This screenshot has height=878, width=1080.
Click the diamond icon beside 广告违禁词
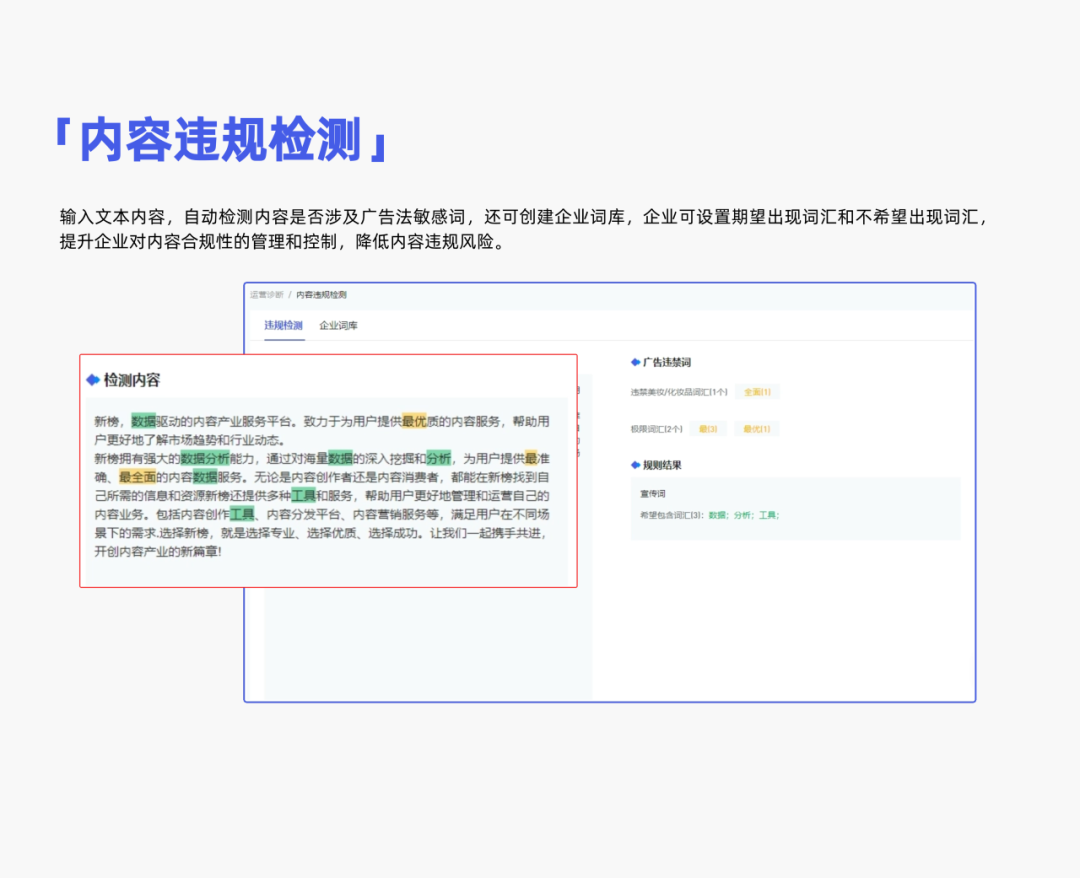coord(635,362)
